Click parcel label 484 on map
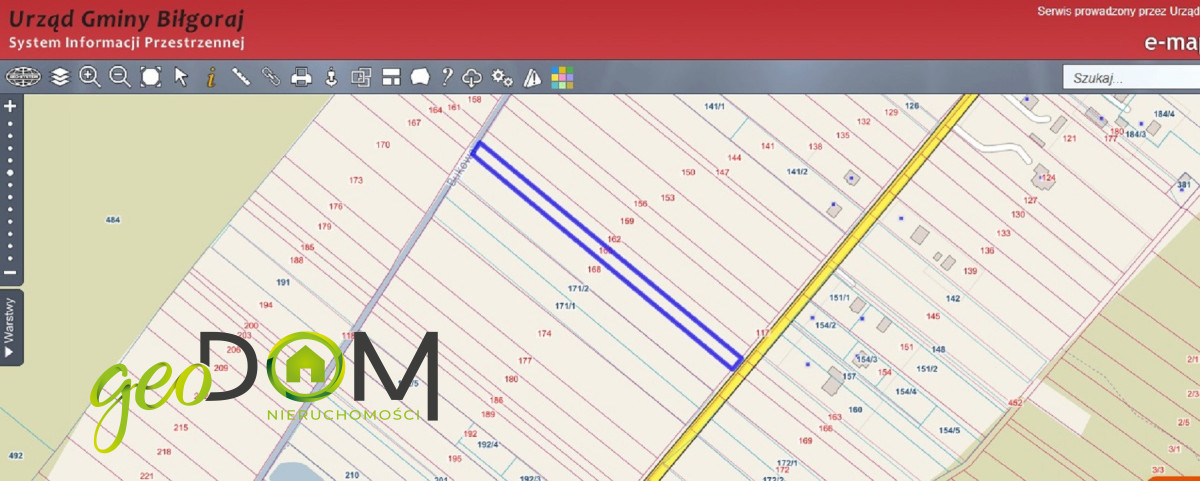1200x481 pixels. [x=112, y=220]
